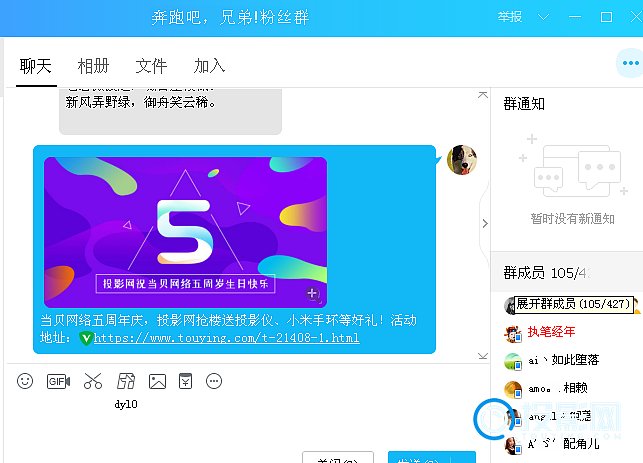The width and height of the screenshot is (643, 463).
Task: Click avatar of member ending in 配角儿
Action: [x=513, y=446]
